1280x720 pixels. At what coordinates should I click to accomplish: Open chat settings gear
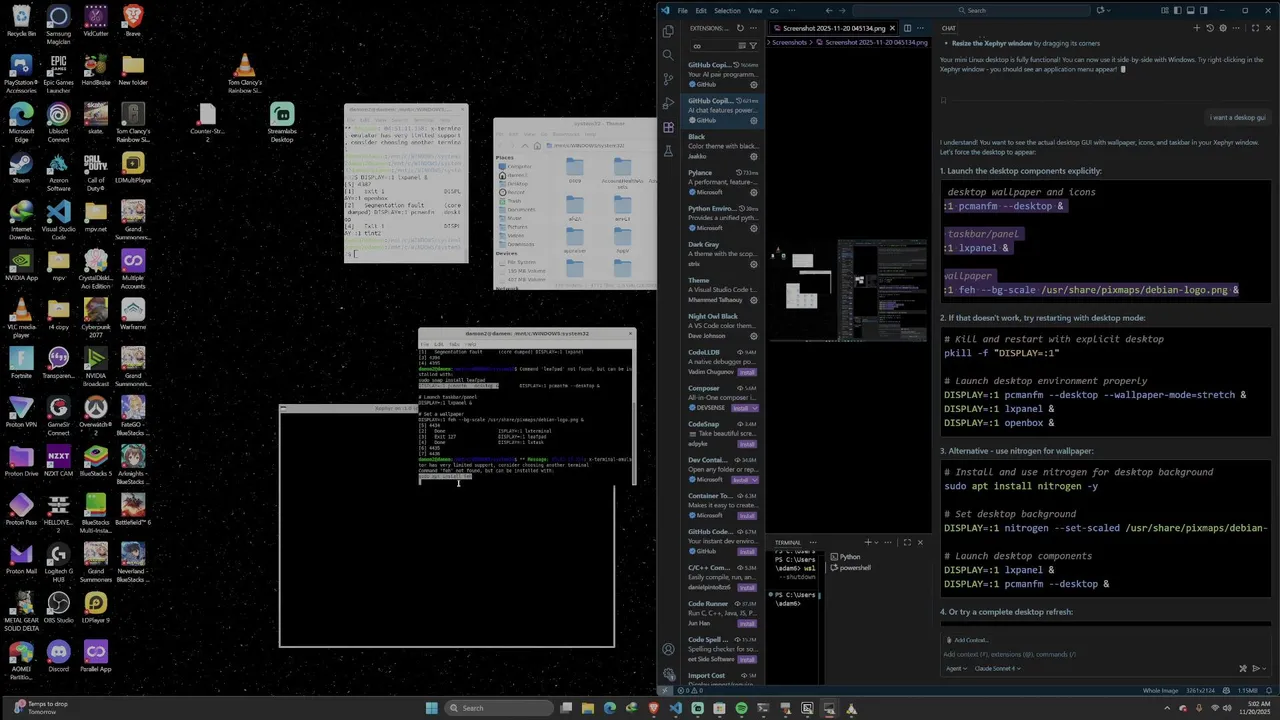pyautogui.click(x=1222, y=28)
